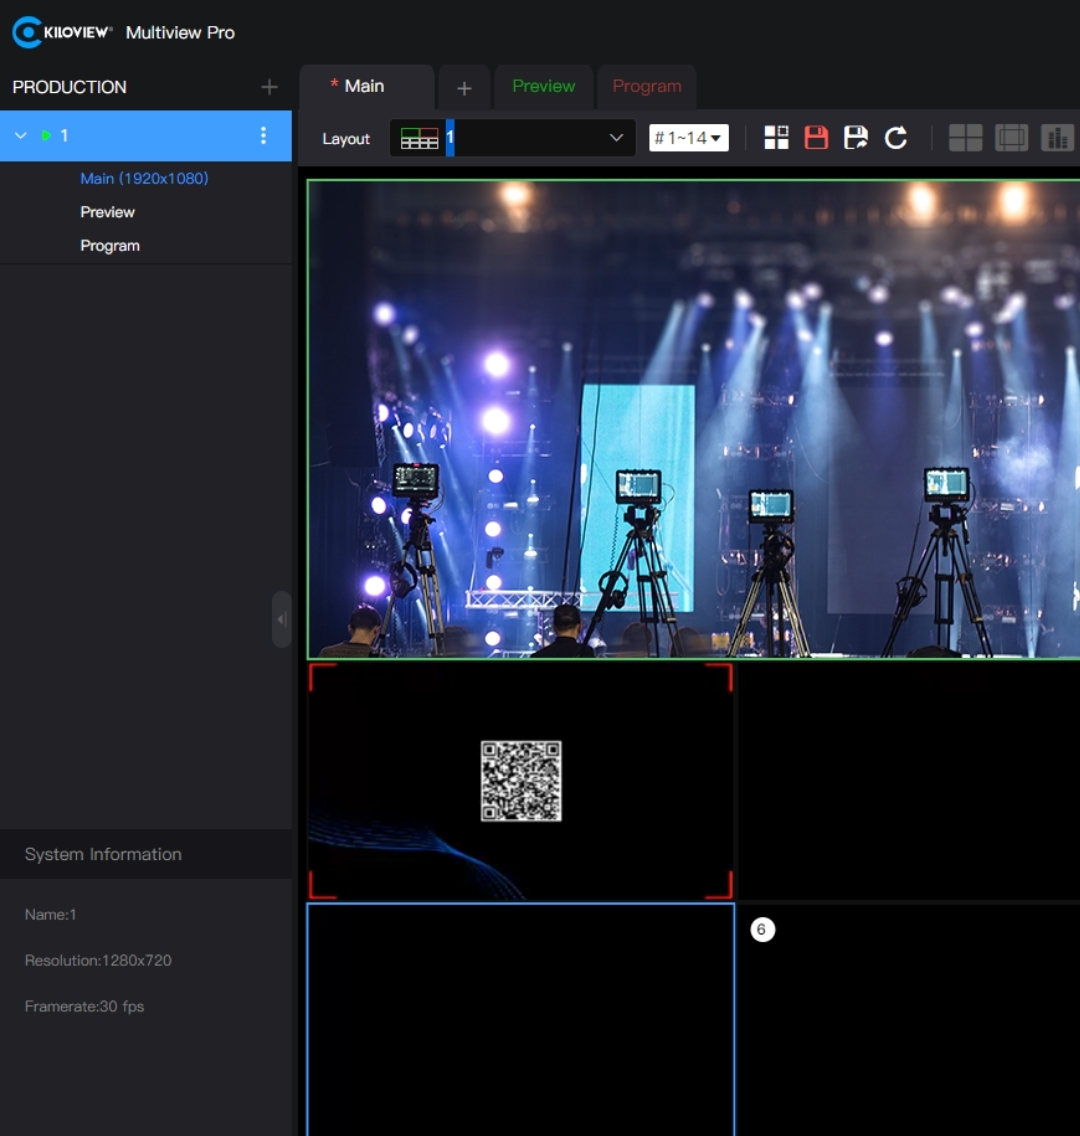The height and width of the screenshot is (1136, 1080).
Task: Add a new production with plus icon
Action: pos(269,87)
